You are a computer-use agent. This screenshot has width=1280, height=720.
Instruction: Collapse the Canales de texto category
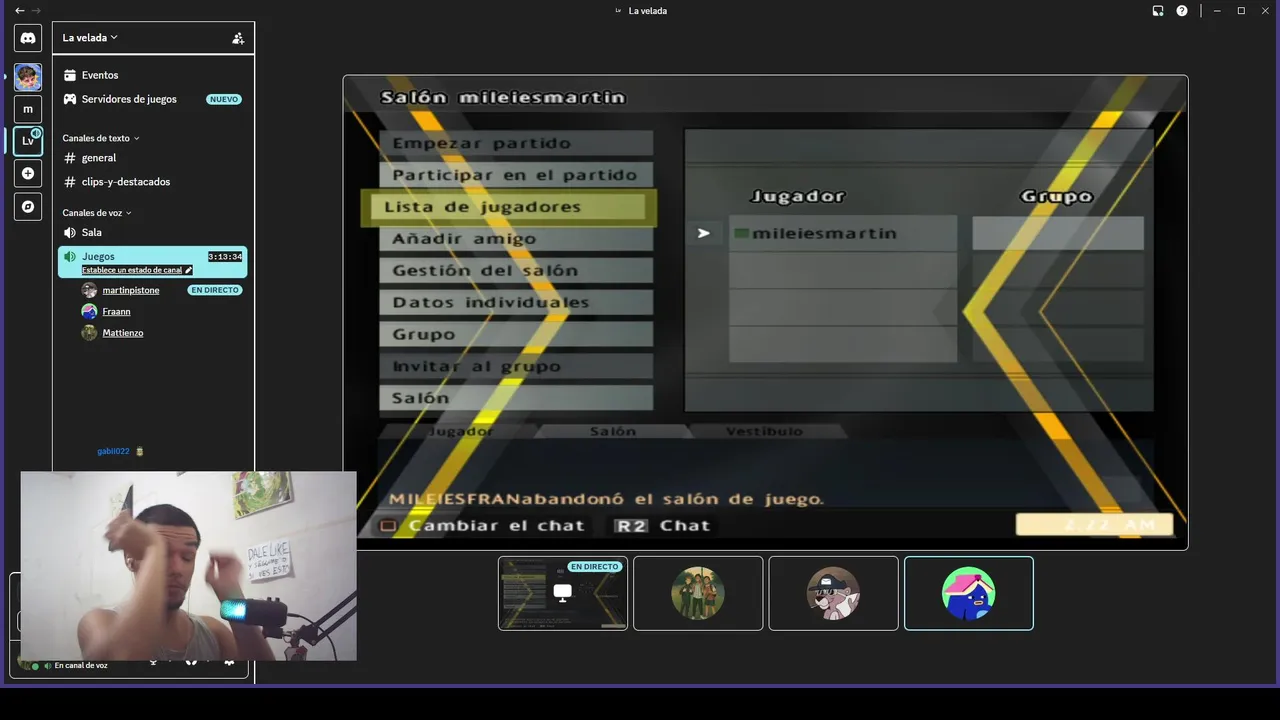(101, 138)
